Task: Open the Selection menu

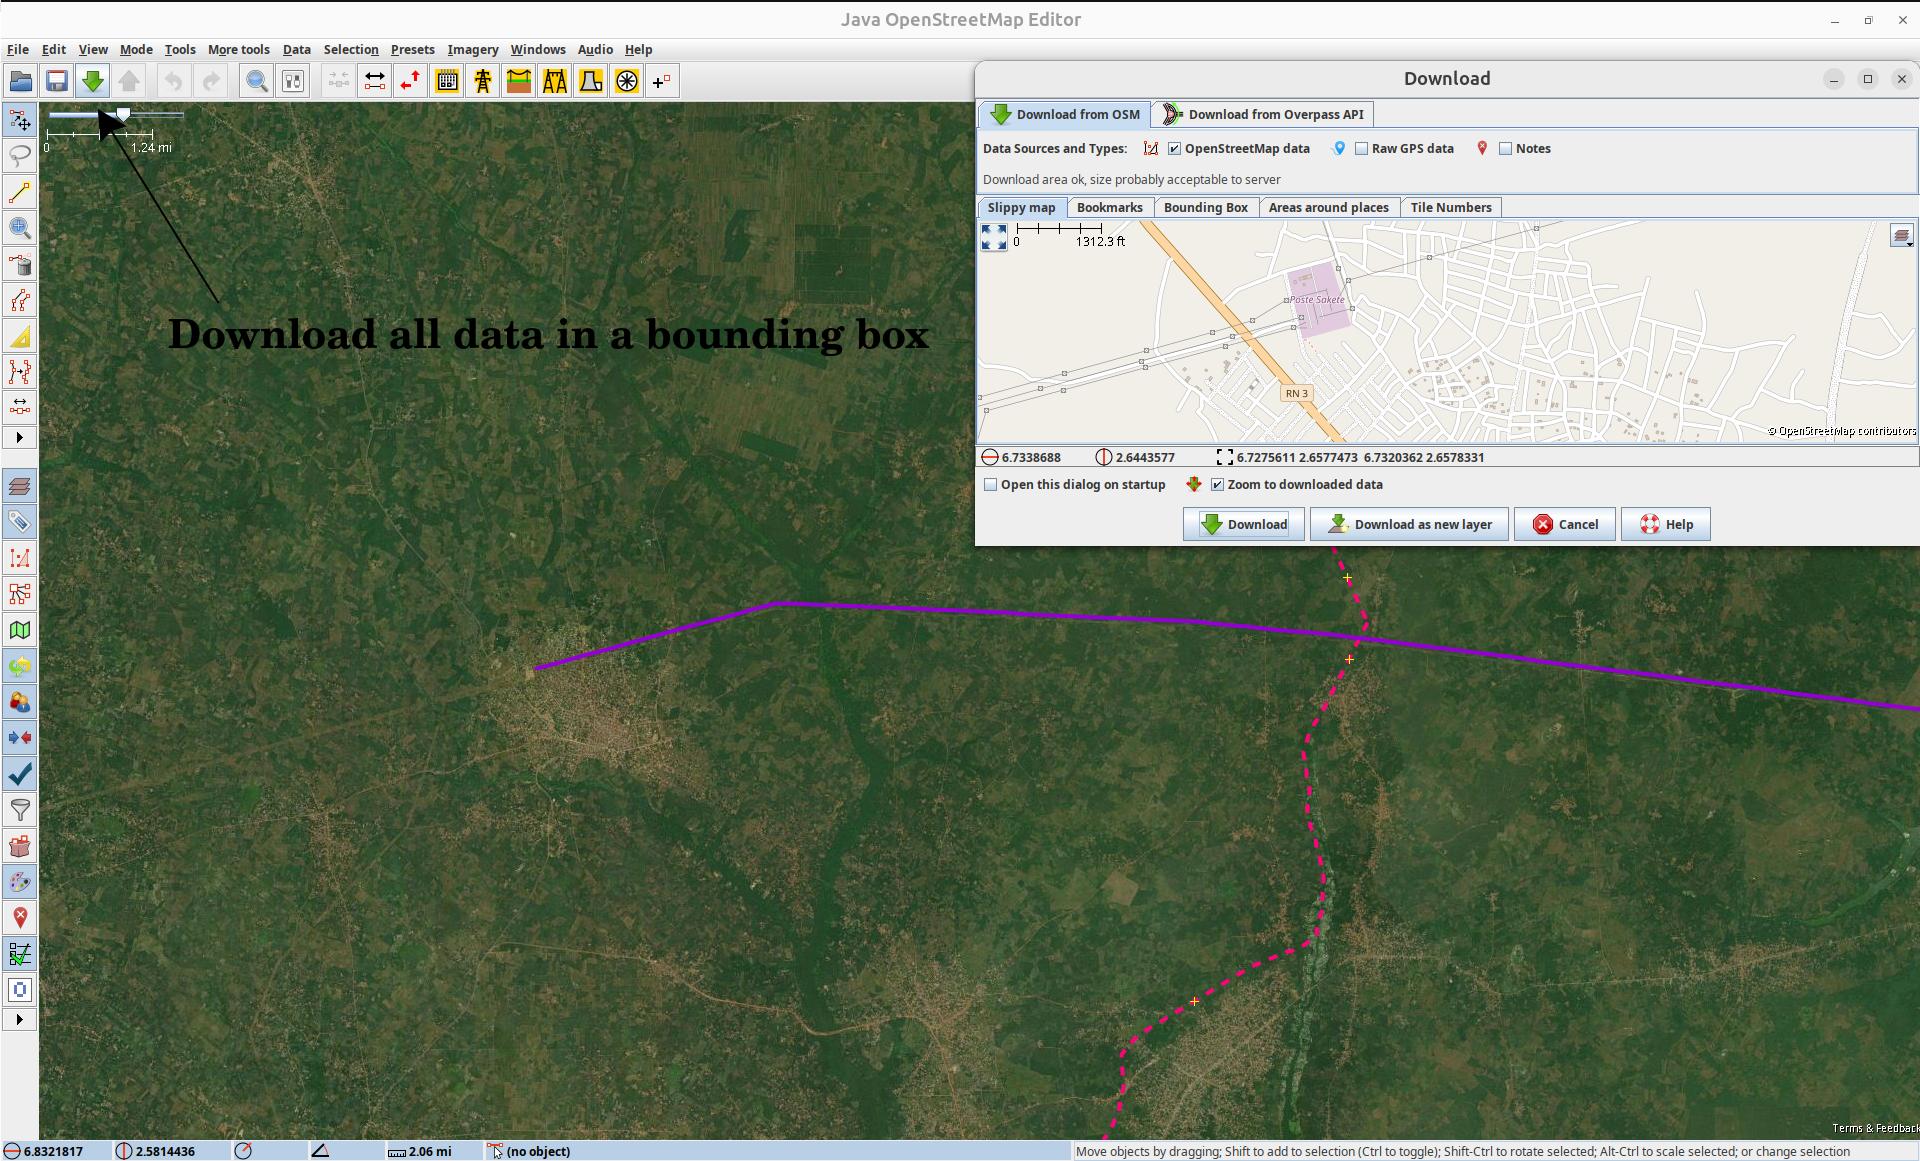Action: click(x=351, y=49)
